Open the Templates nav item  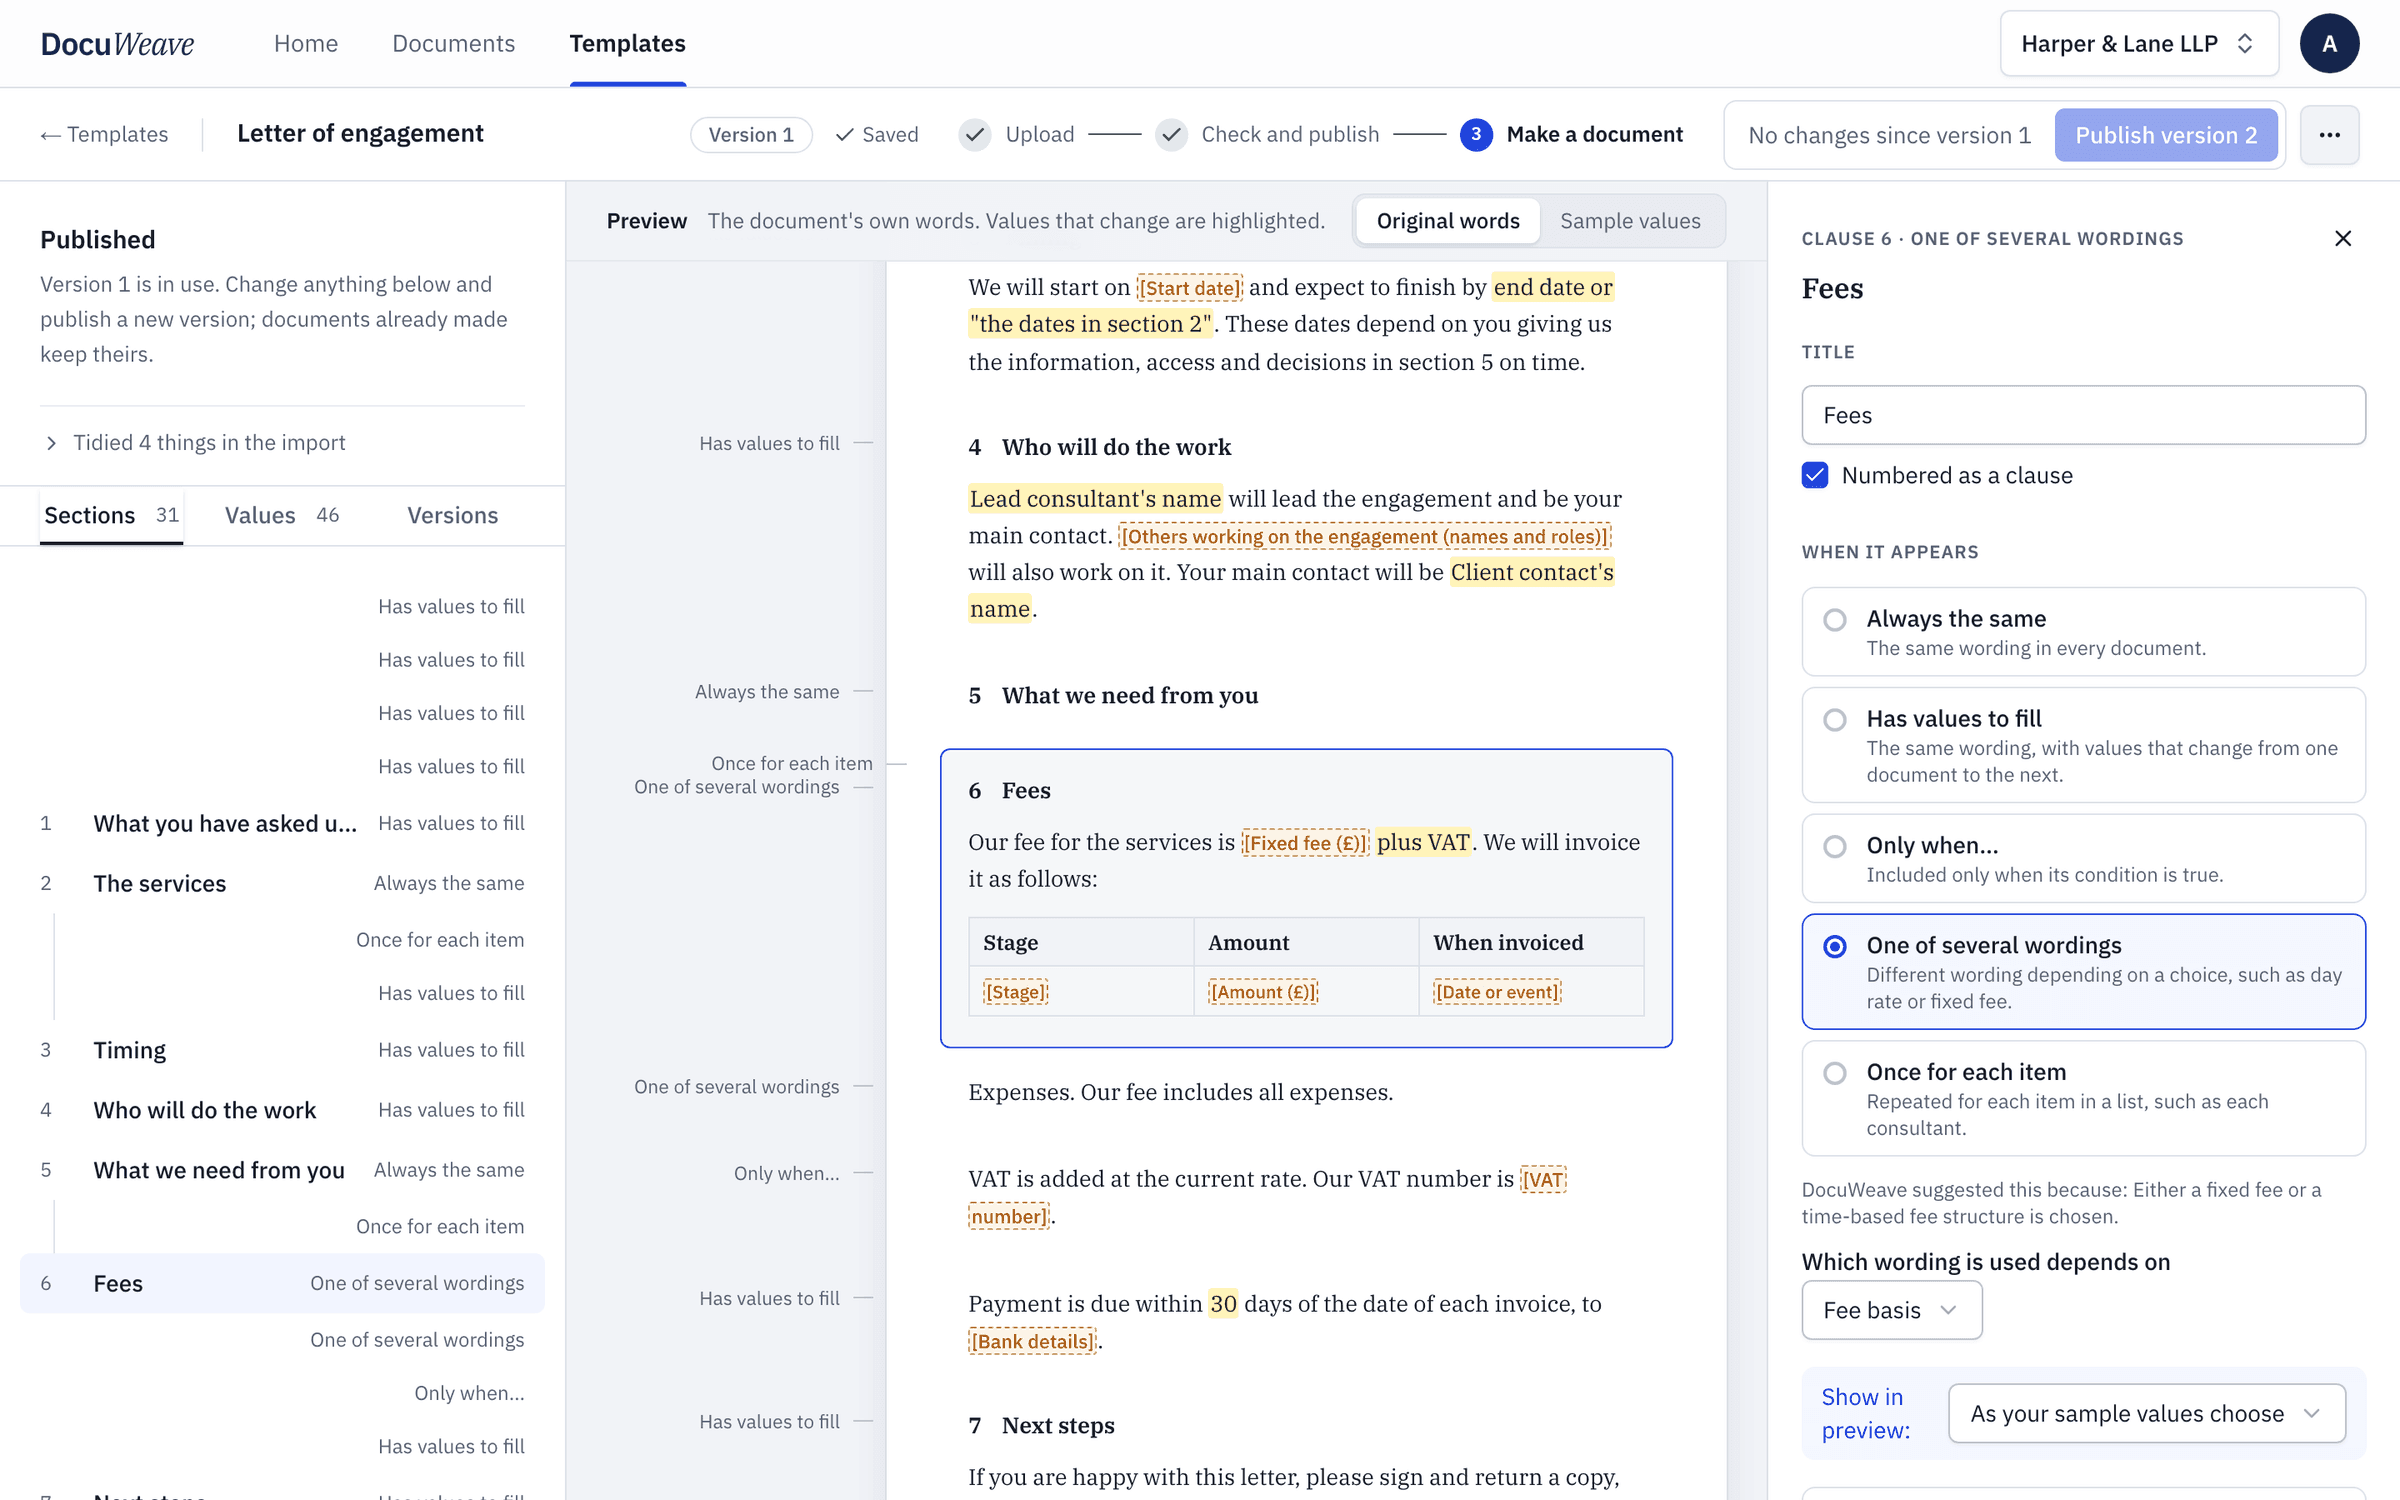[627, 44]
